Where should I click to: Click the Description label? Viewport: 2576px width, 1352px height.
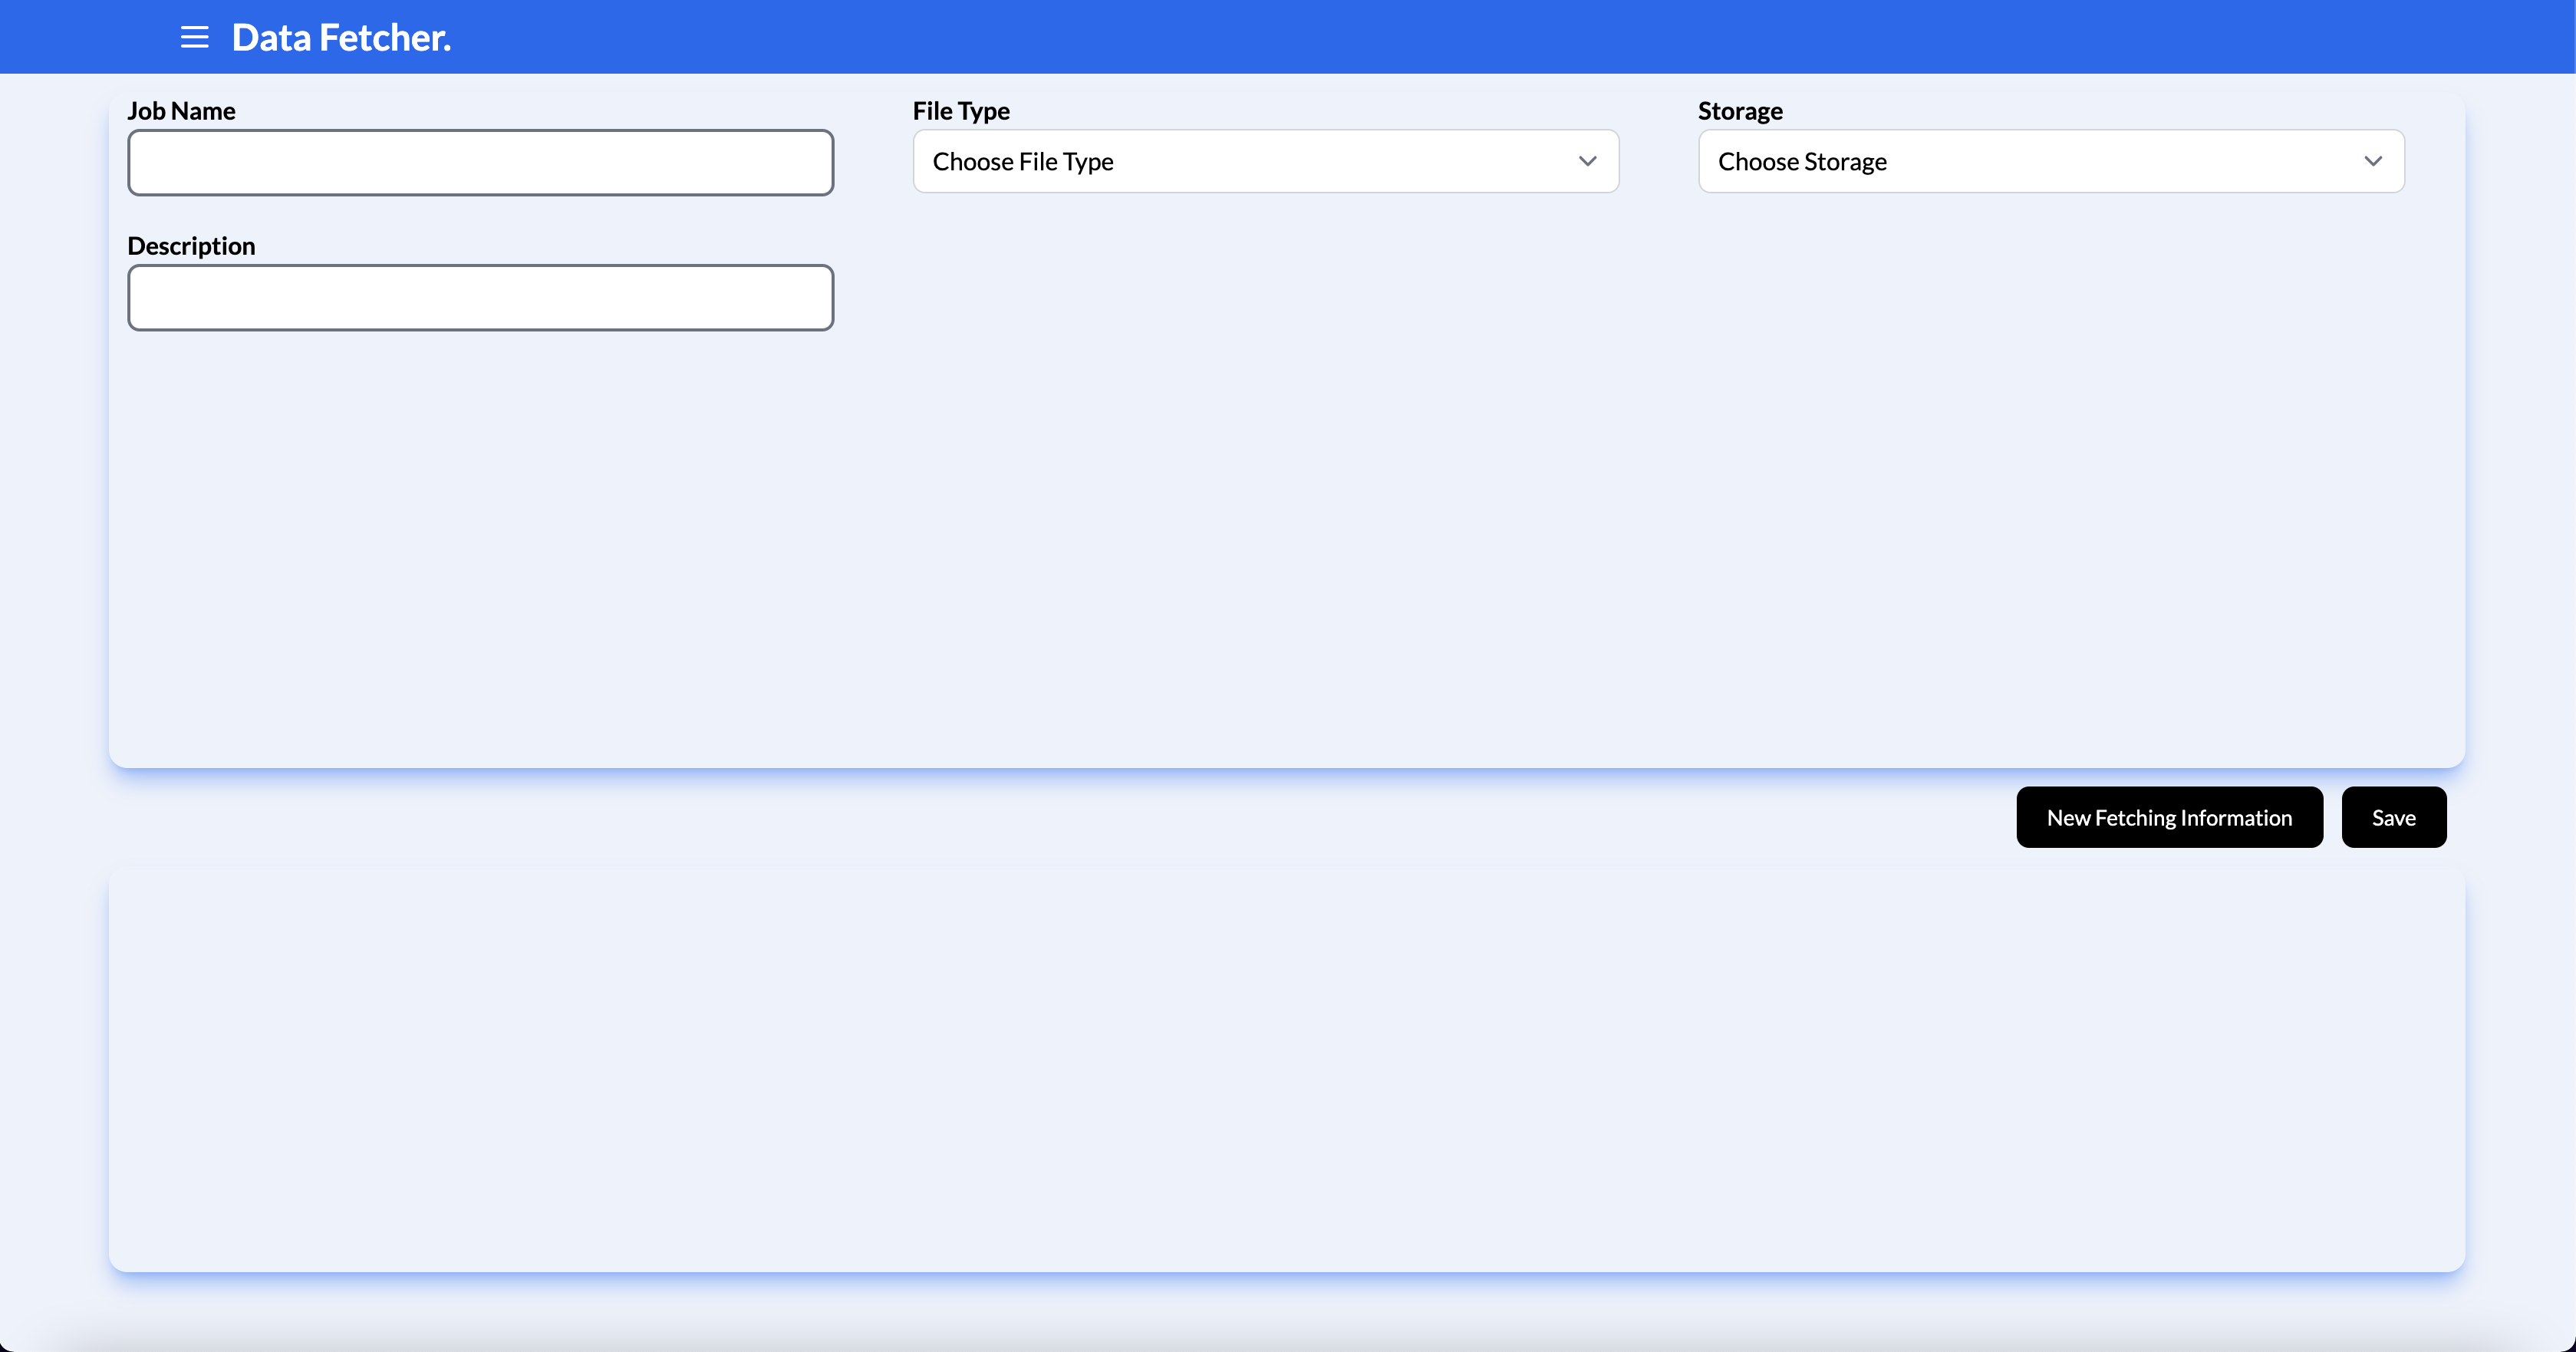click(191, 245)
